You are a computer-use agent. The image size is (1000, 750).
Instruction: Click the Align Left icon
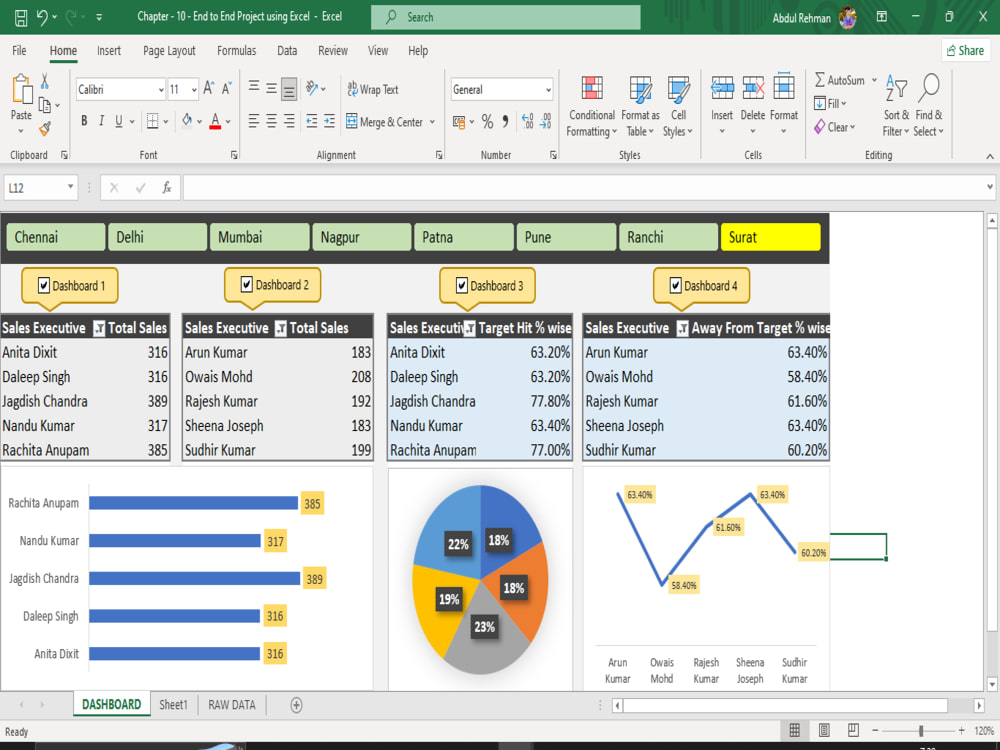pyautogui.click(x=254, y=121)
